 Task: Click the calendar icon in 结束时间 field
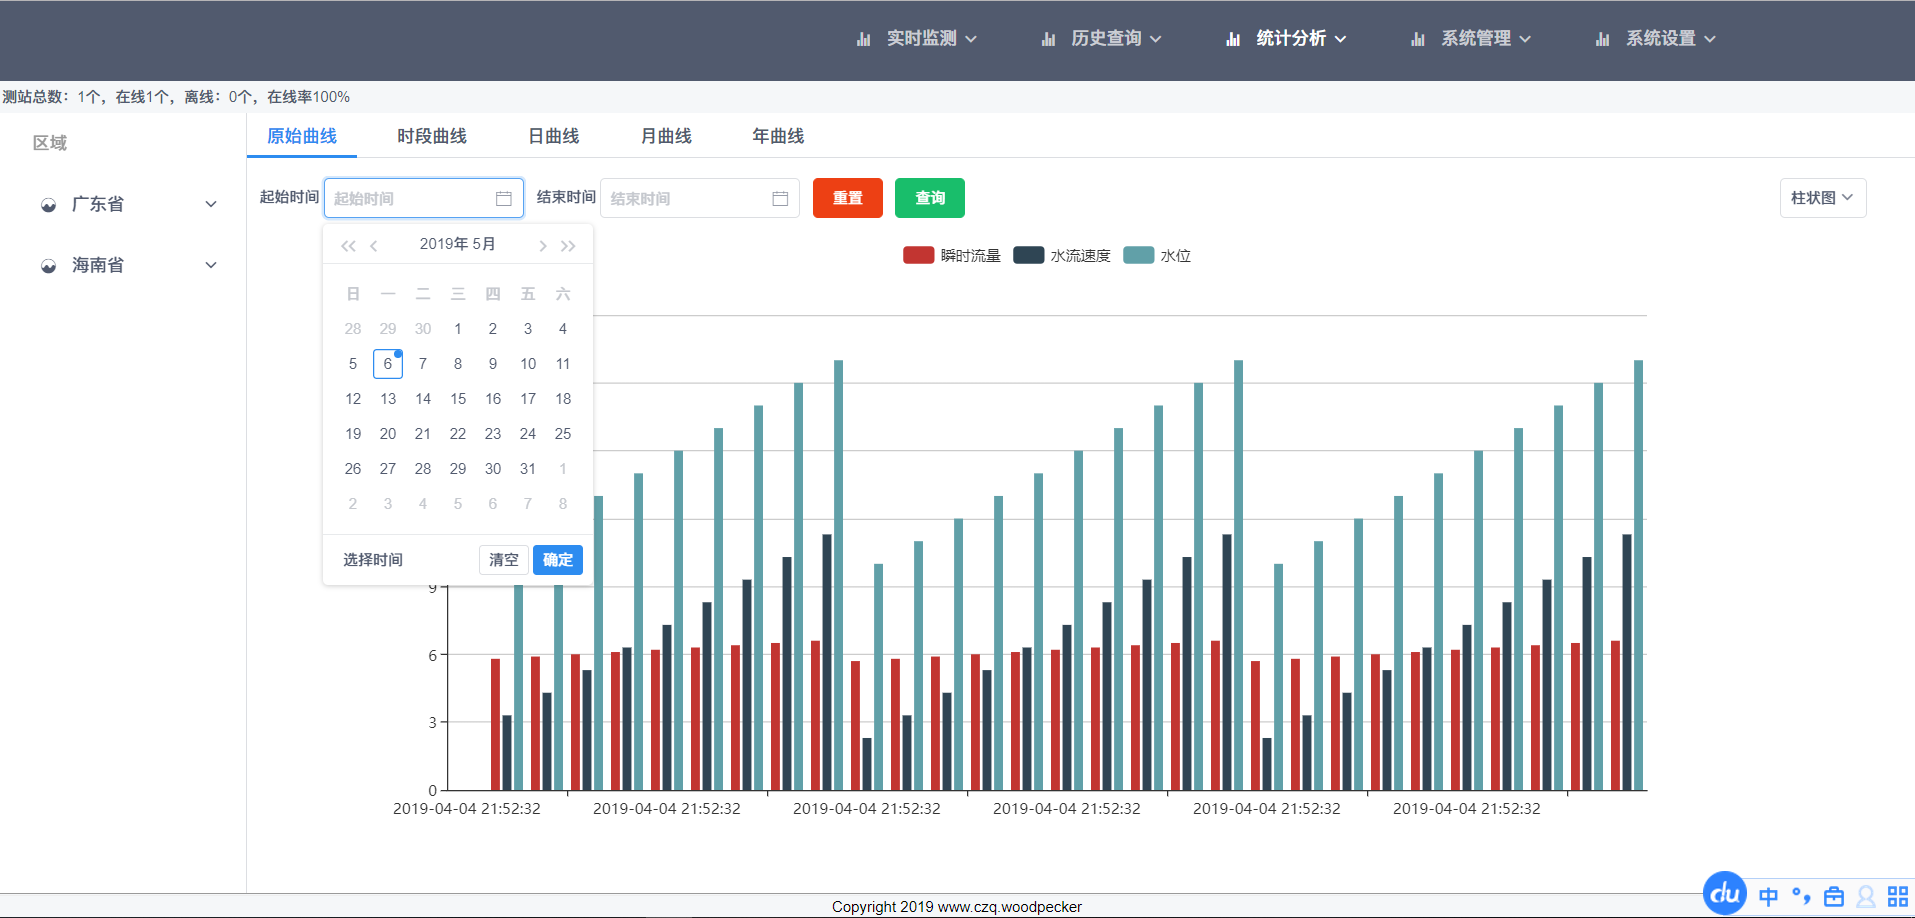point(780,199)
